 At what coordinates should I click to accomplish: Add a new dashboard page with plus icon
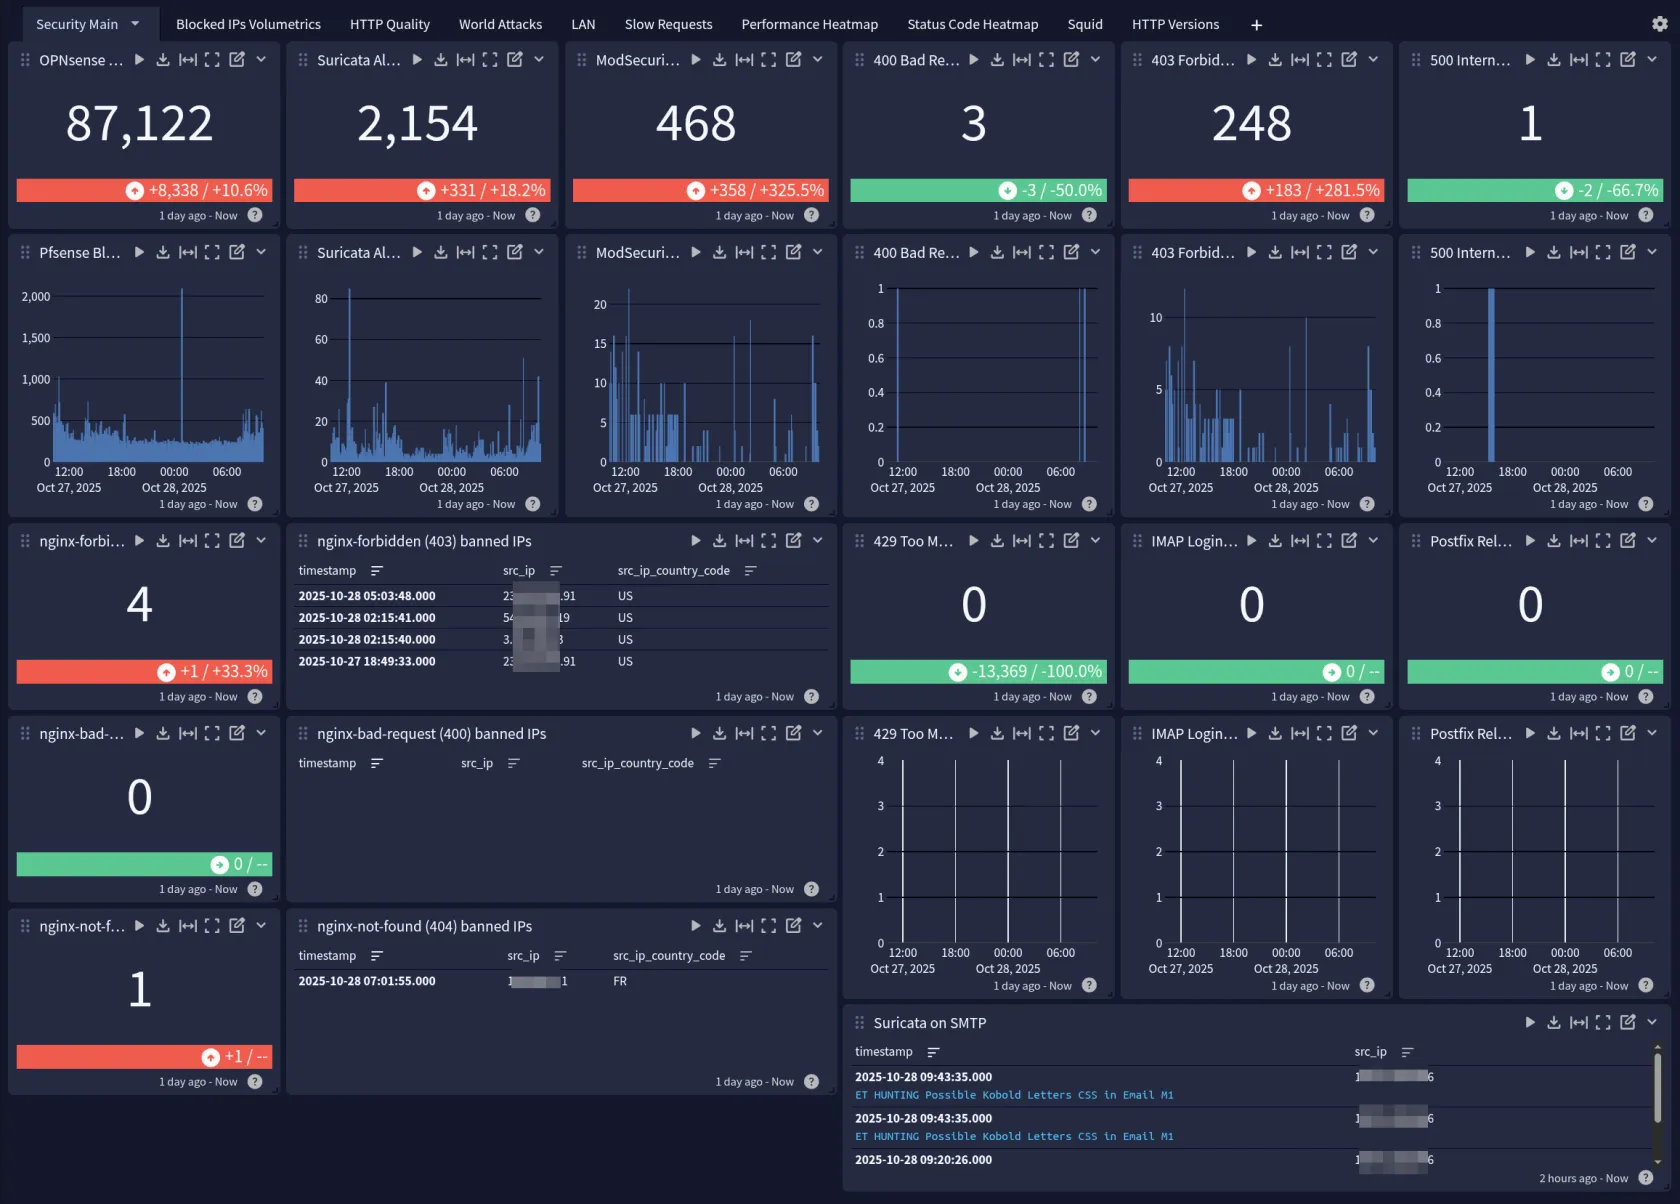tap(1256, 25)
